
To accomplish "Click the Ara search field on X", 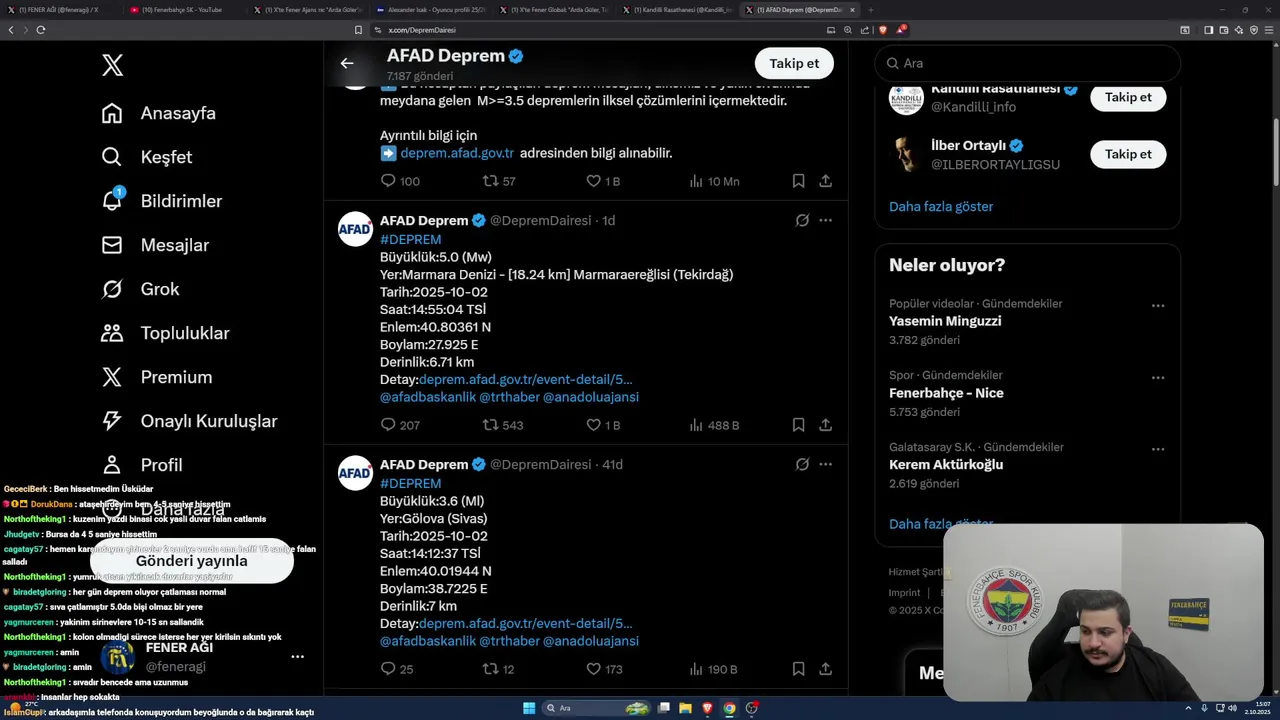I will pos(1028,63).
